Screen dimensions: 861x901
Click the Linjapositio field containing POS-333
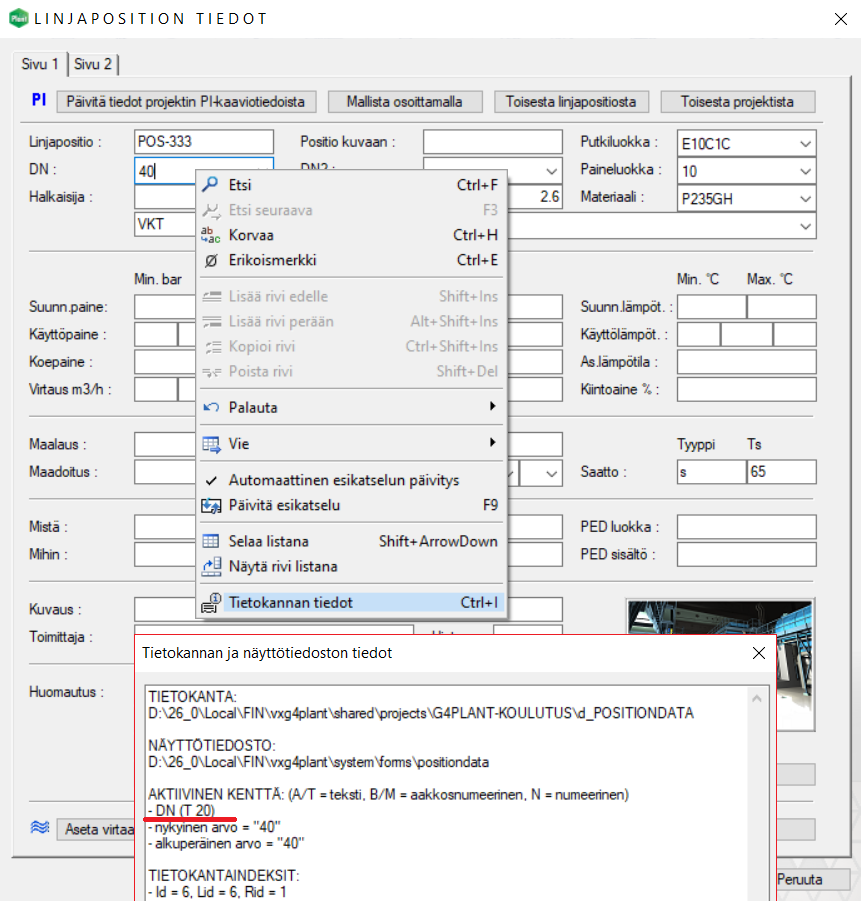(x=203, y=143)
